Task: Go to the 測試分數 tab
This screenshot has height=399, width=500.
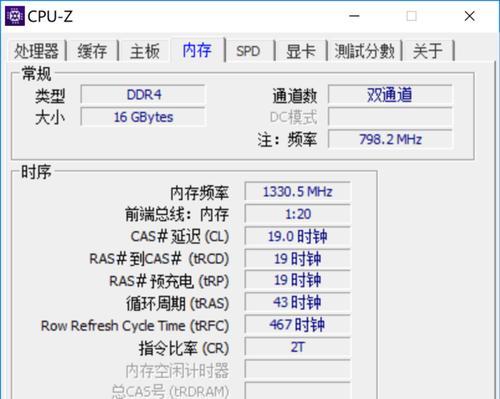Action: [x=365, y=51]
